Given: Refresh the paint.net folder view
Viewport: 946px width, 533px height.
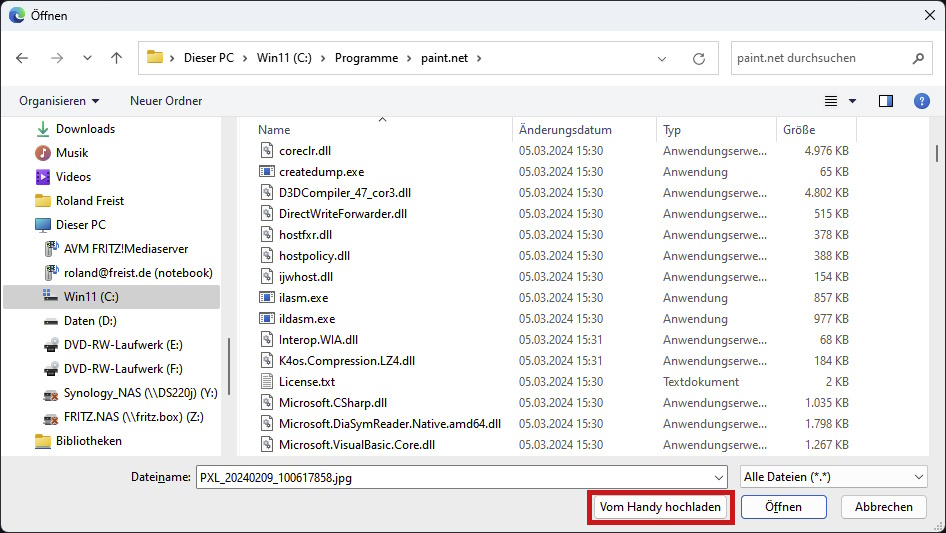Looking at the screenshot, I should click(699, 58).
